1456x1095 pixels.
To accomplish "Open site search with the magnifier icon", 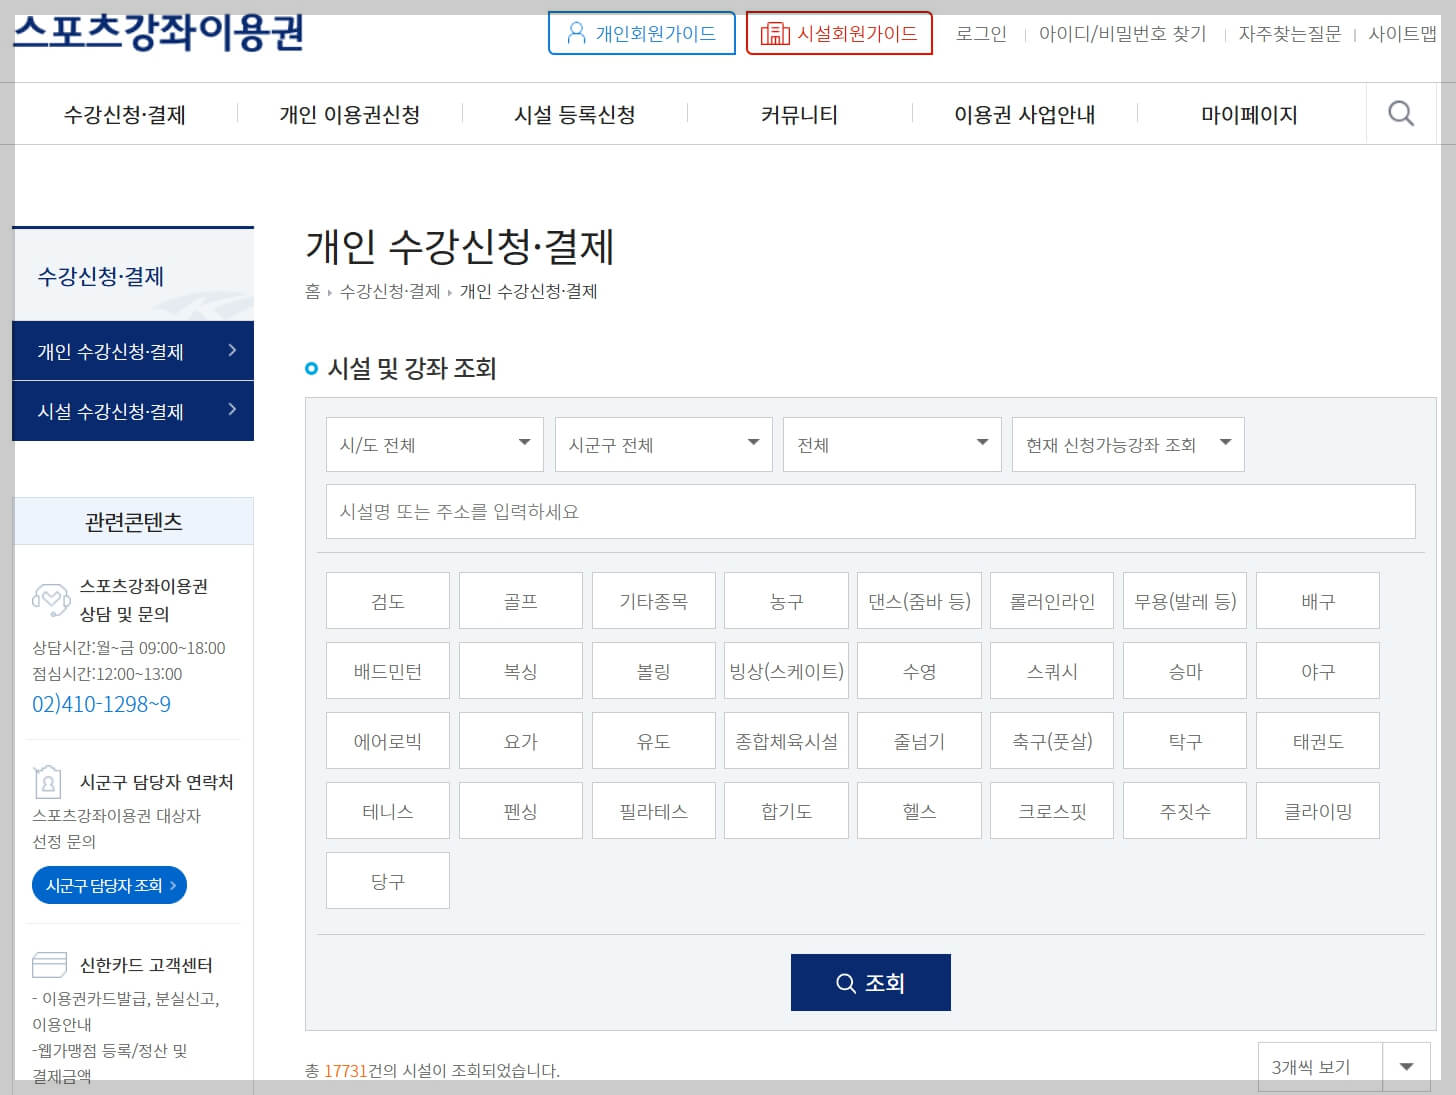I will click(x=1400, y=113).
